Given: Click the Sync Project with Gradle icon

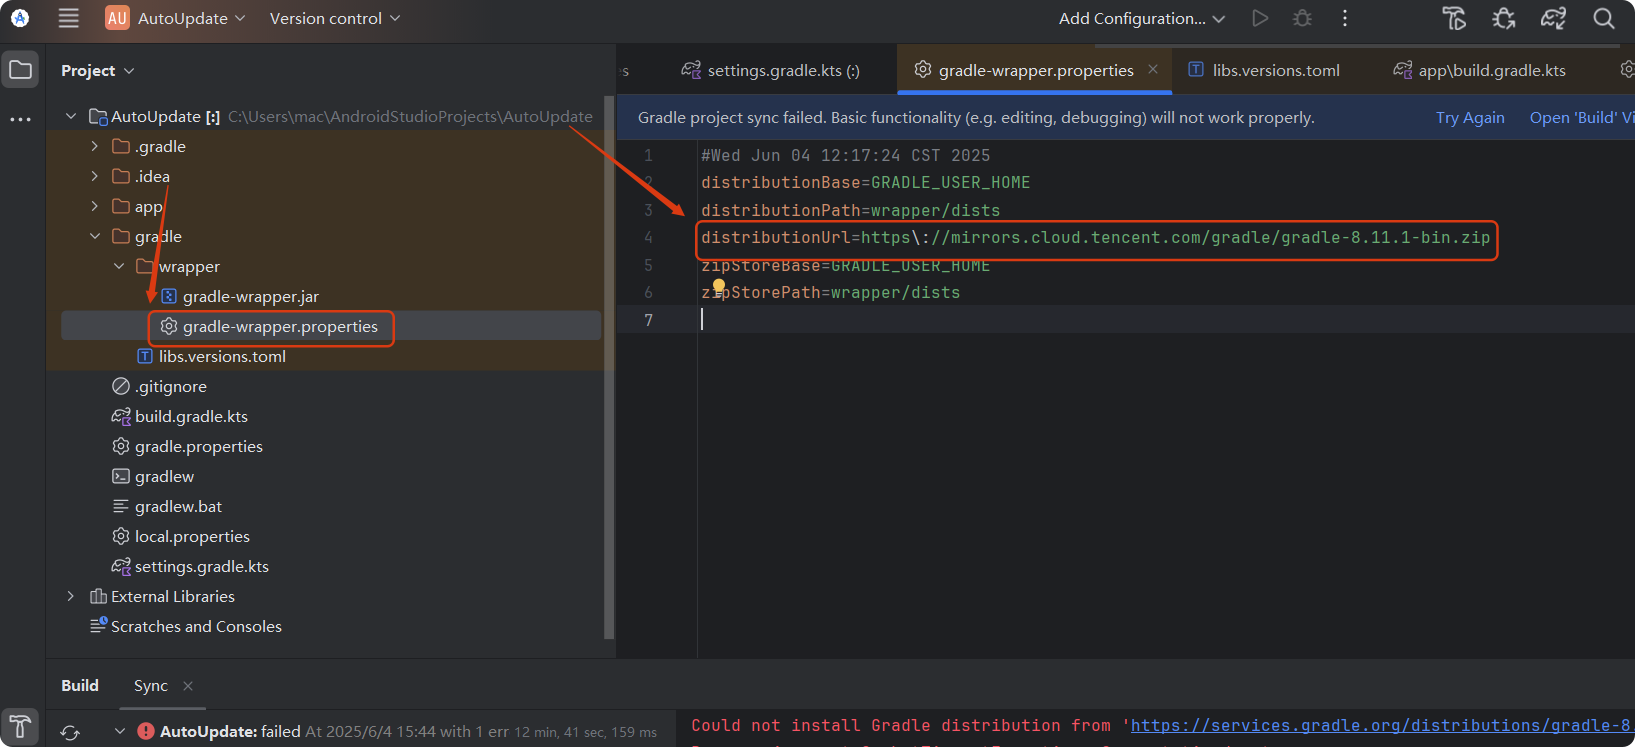Looking at the screenshot, I should [x=1553, y=18].
